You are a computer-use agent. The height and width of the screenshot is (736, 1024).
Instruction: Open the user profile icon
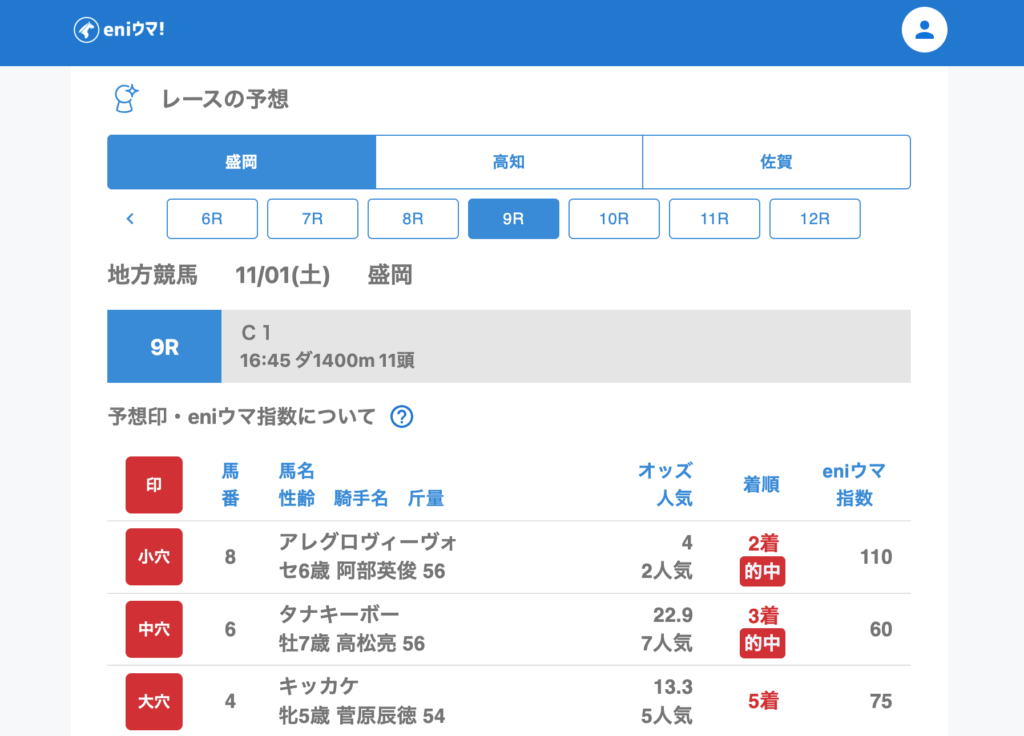(924, 30)
